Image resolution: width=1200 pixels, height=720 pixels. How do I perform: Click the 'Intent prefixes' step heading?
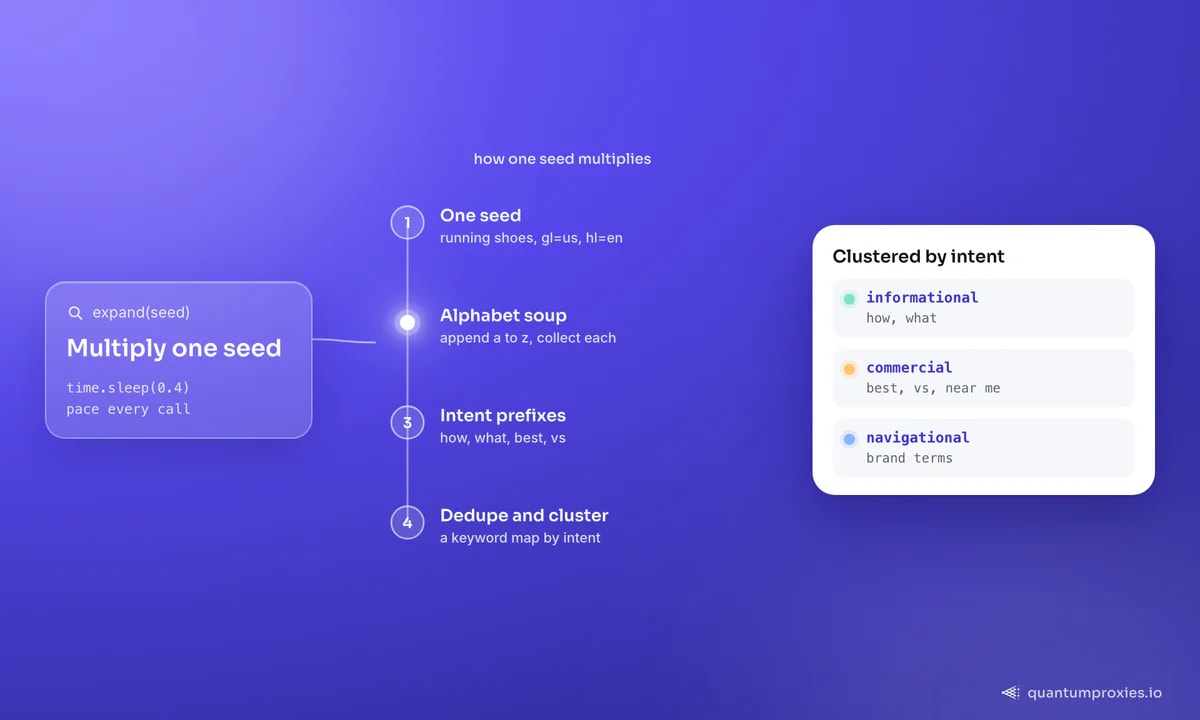coord(503,415)
